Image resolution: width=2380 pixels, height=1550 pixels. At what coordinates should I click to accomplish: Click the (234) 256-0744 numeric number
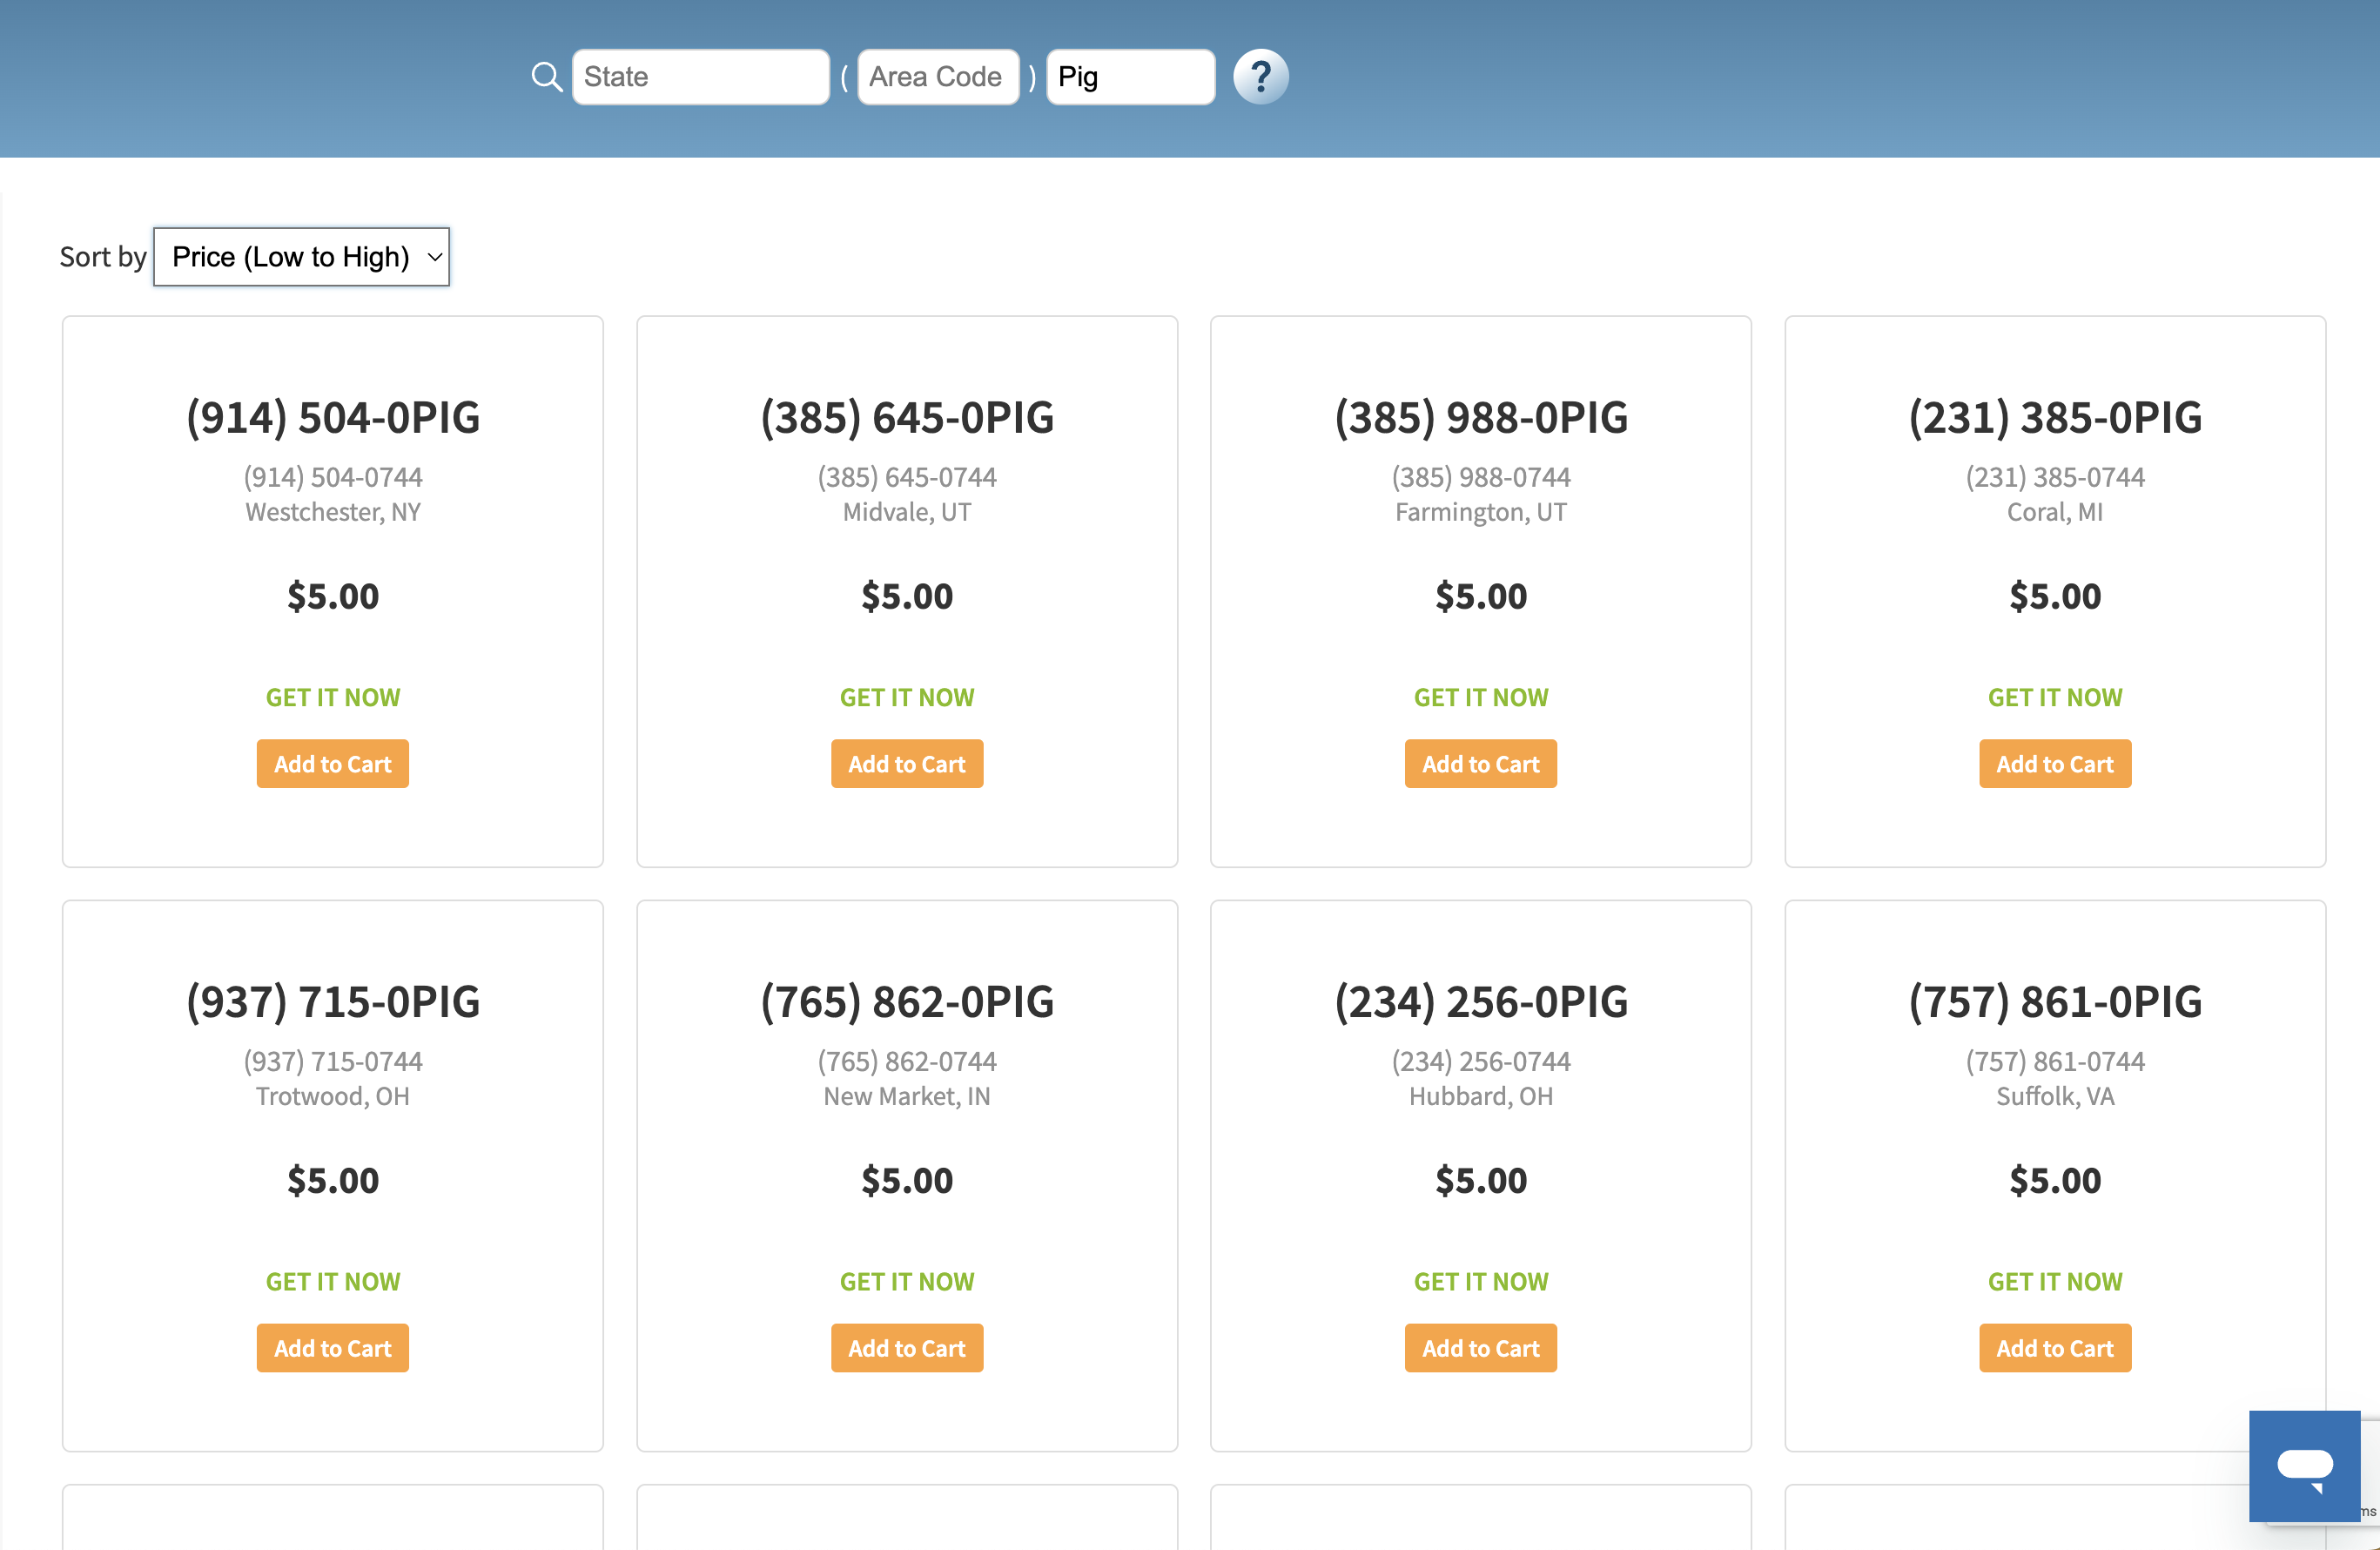coord(1481,1061)
